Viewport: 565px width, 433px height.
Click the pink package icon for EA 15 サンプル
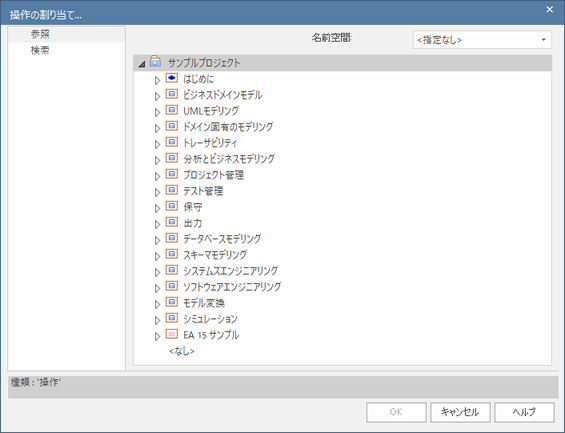point(172,334)
